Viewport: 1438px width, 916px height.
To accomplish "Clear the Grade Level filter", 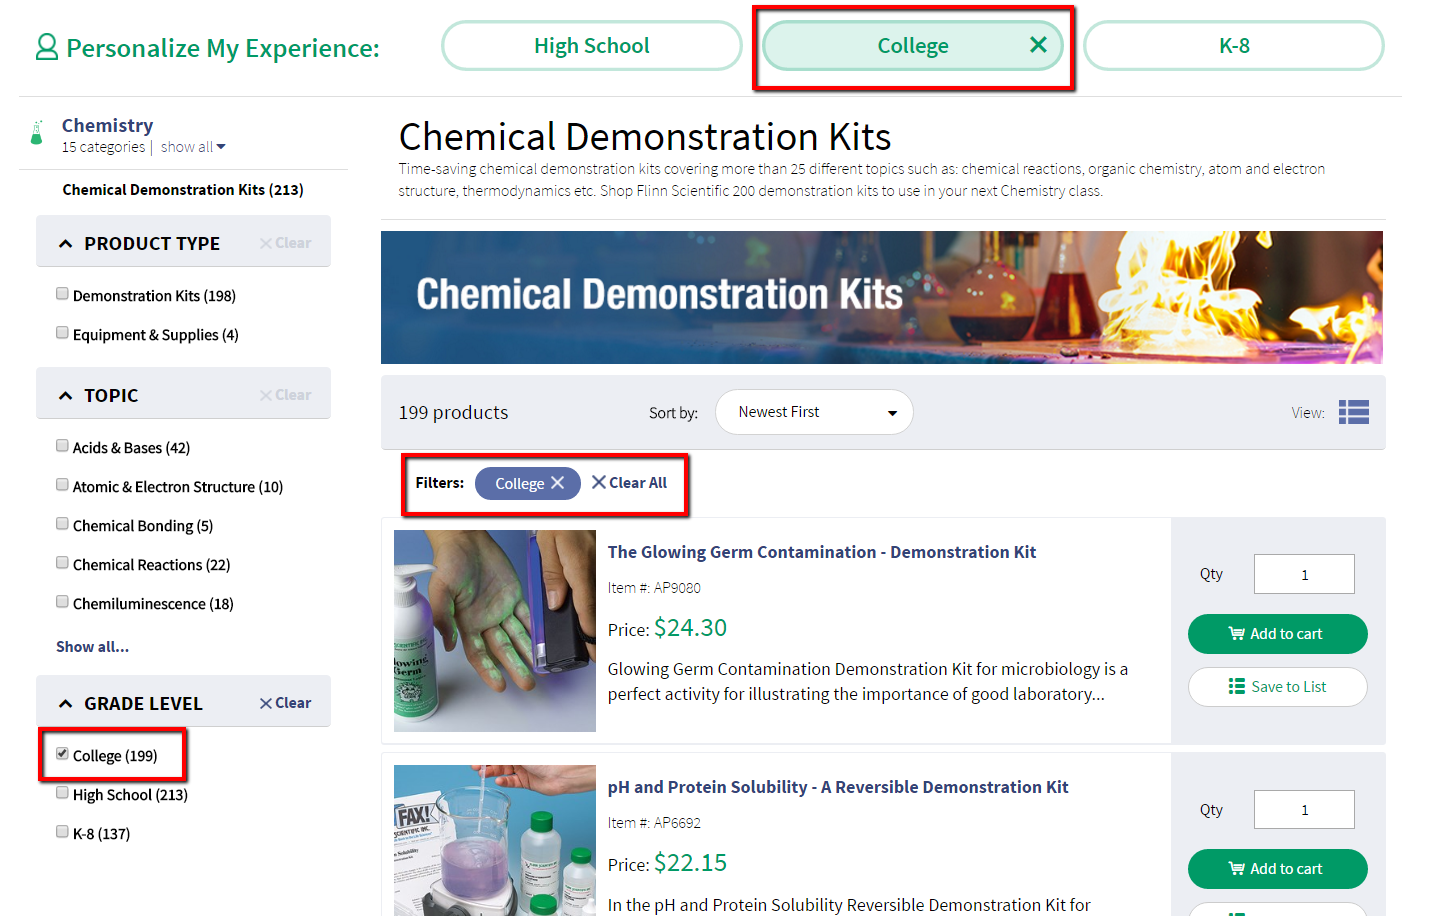I will [x=285, y=703].
